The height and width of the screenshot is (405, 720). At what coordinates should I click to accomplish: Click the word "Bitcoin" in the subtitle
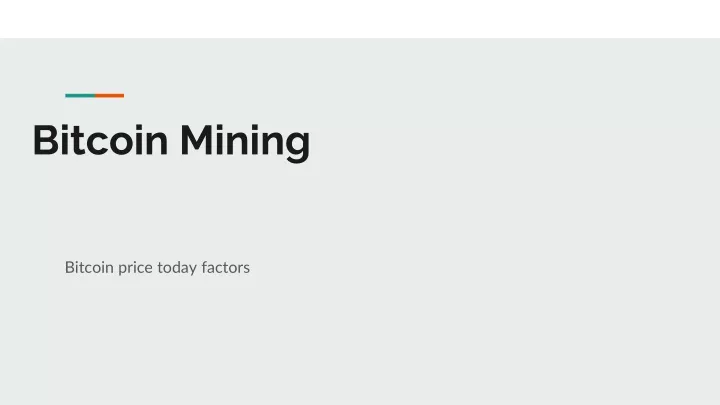(89, 267)
